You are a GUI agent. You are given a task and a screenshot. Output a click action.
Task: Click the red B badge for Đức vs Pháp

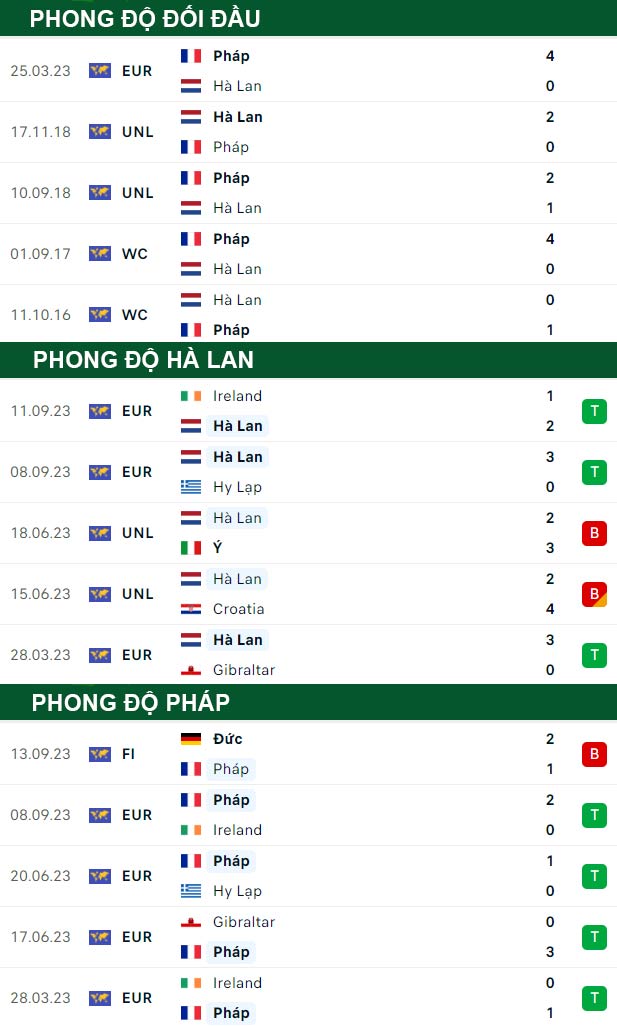[594, 754]
